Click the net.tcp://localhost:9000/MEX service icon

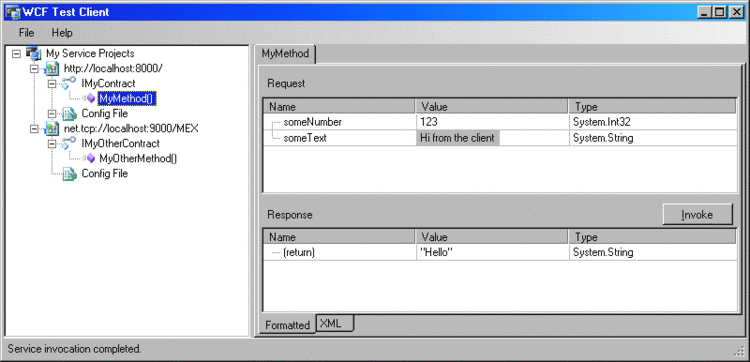(x=51, y=129)
